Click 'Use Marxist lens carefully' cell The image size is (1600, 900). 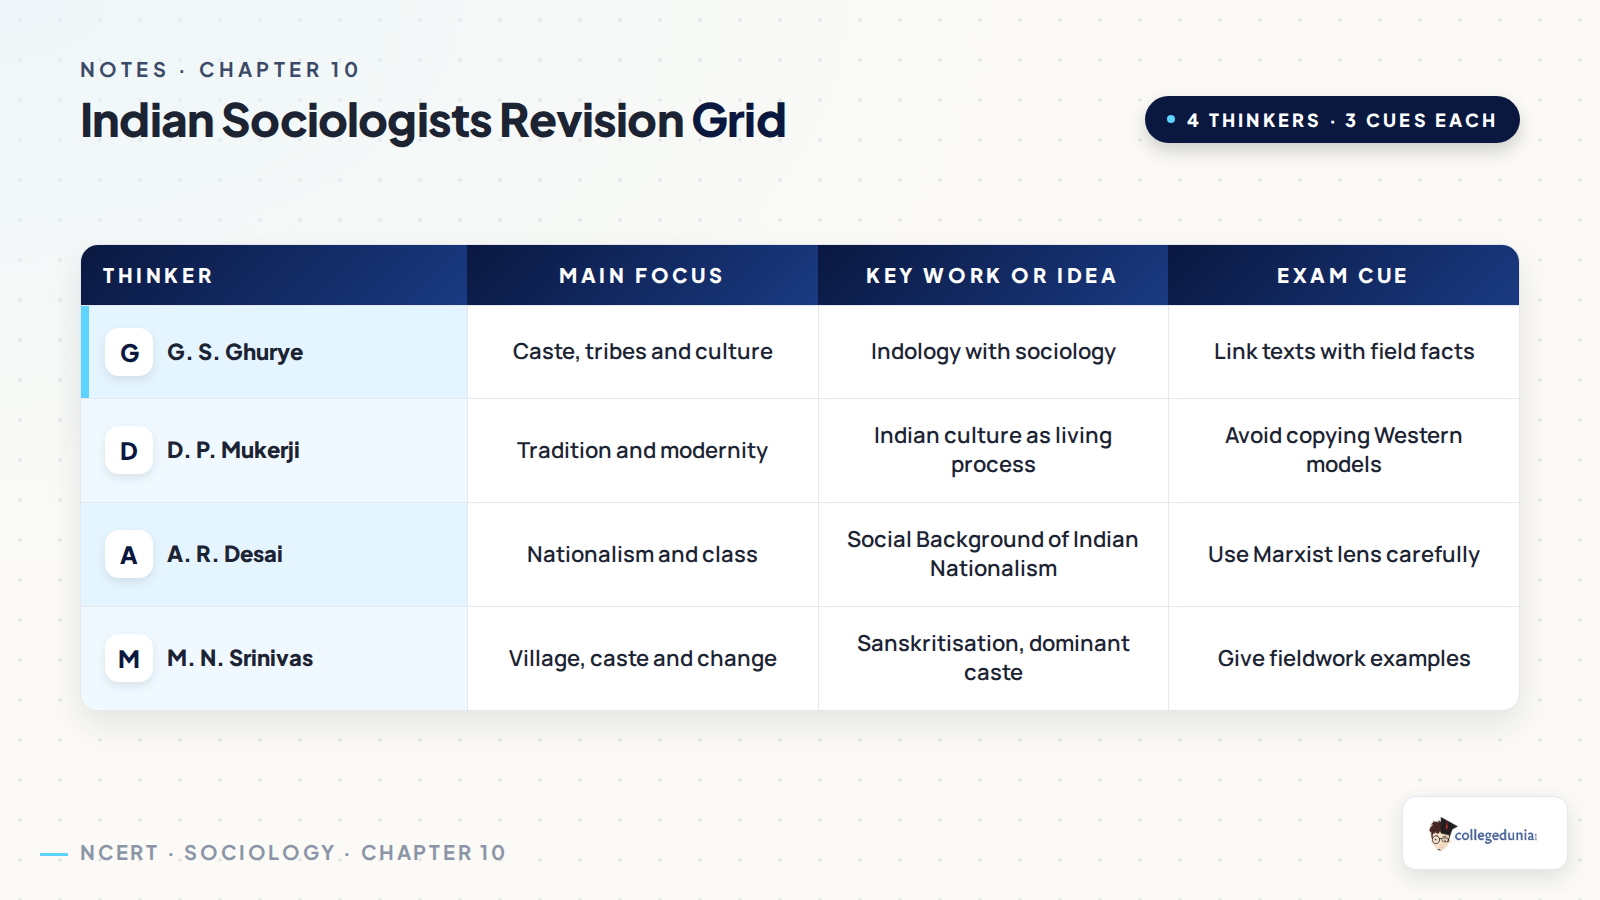click(x=1343, y=555)
